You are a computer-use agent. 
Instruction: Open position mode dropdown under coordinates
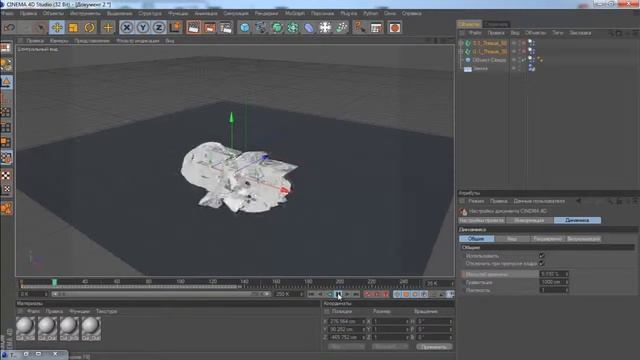click(347, 347)
